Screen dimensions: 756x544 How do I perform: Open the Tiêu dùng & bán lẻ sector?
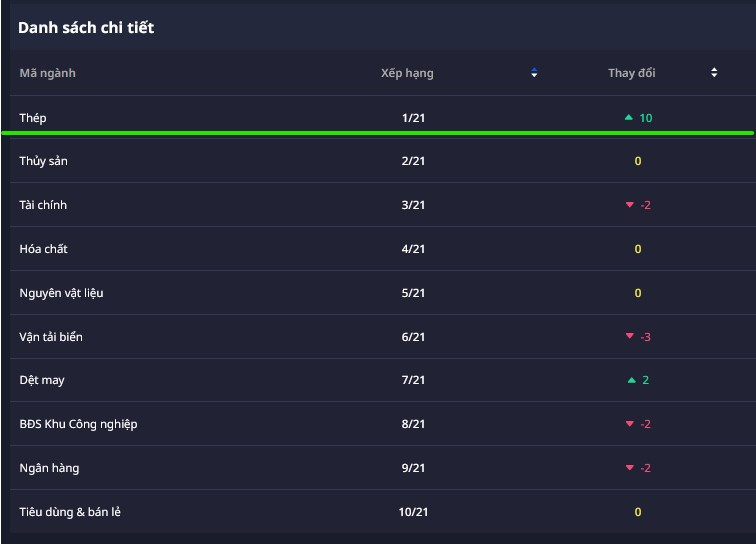70,512
